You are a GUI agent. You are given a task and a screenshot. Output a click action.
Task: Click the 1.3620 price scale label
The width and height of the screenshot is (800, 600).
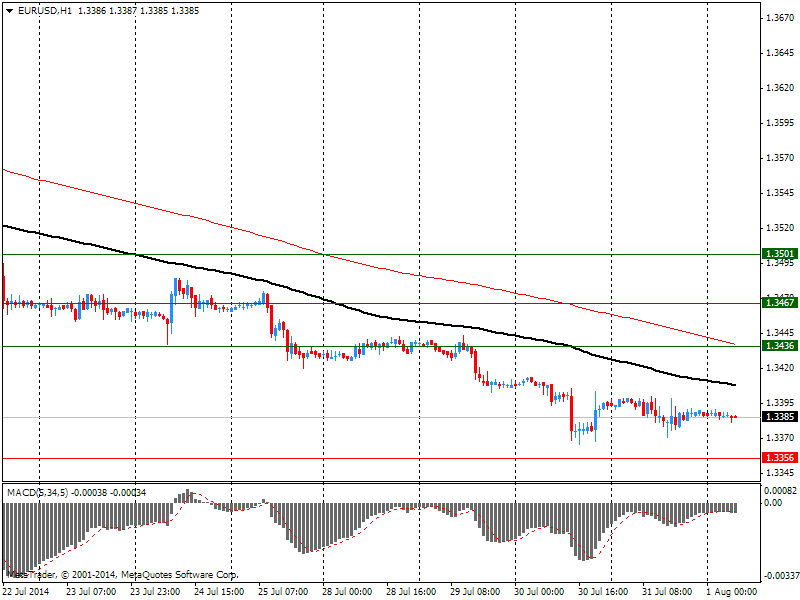780,88
